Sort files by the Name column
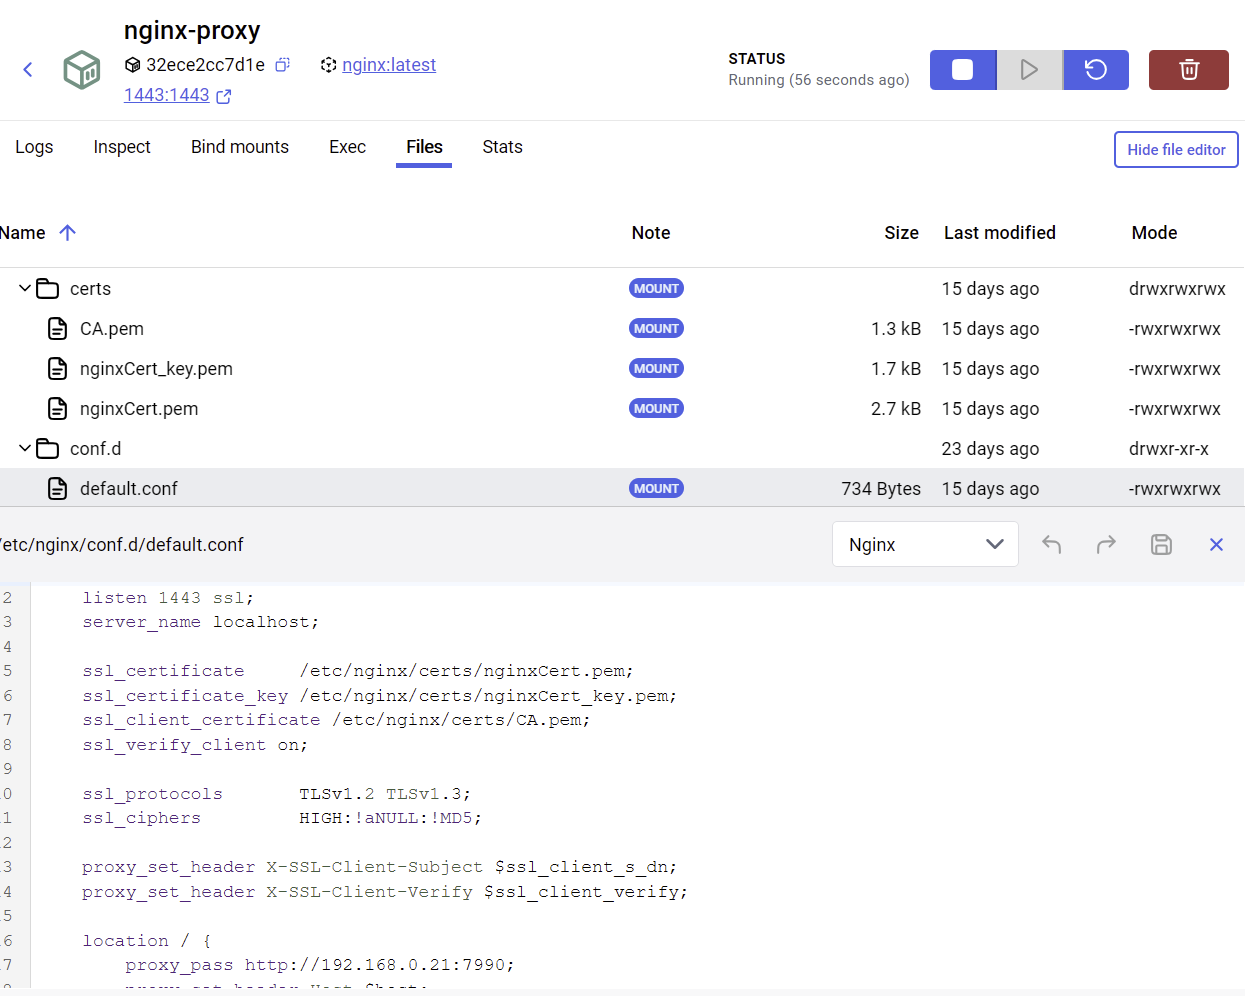The image size is (1245, 996). click(22, 233)
